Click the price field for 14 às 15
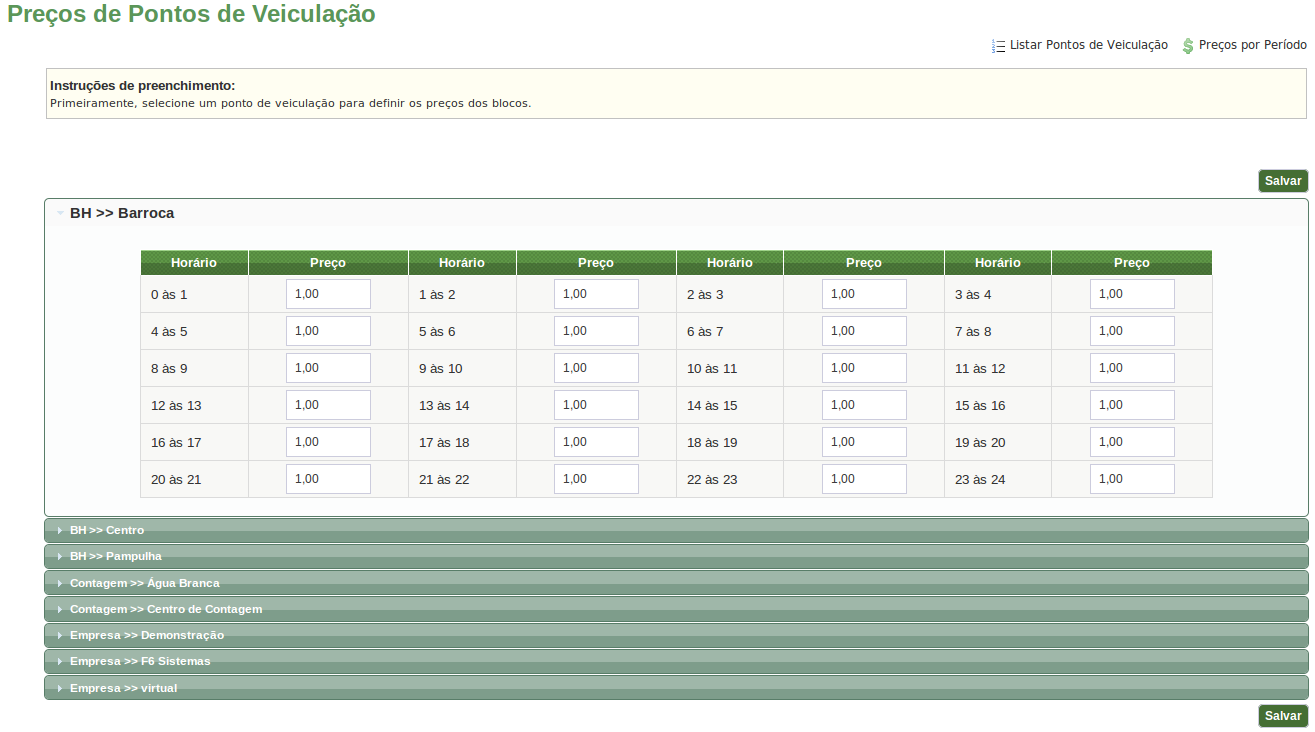Screen dimensions: 1315x732 pyautogui.click(x=864, y=405)
